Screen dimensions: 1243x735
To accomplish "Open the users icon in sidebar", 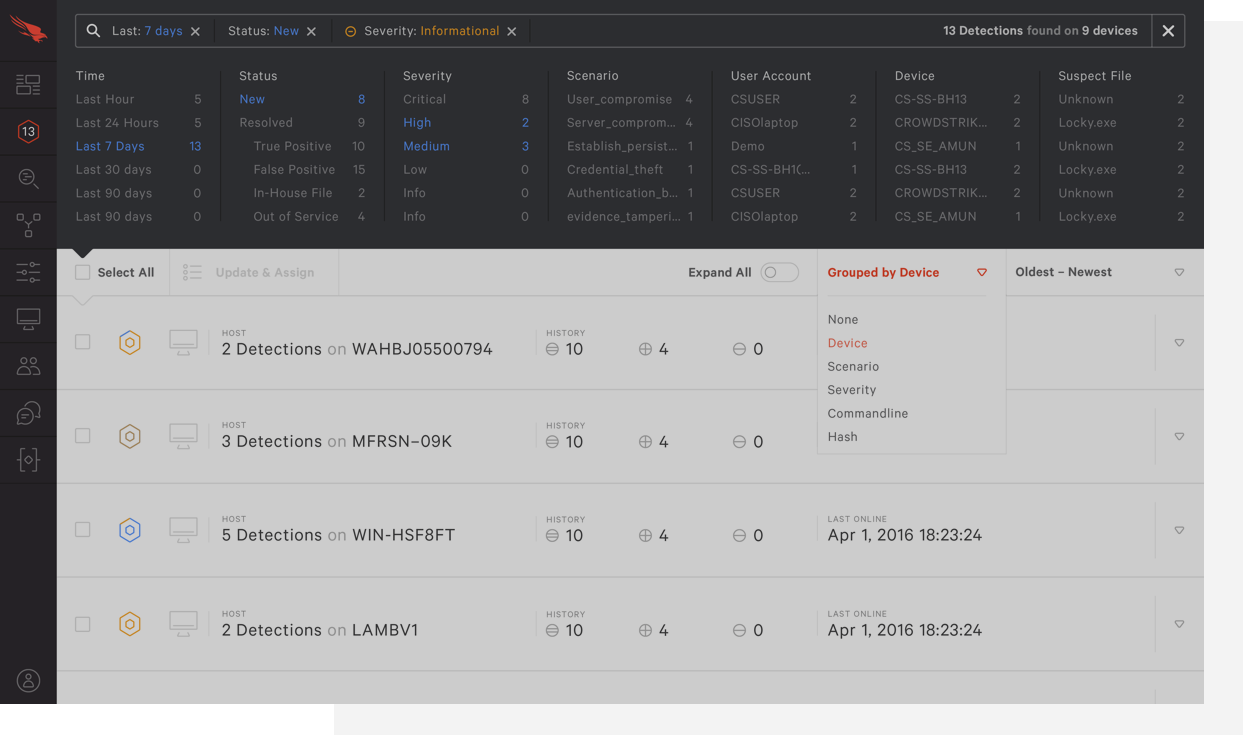I will point(28,366).
